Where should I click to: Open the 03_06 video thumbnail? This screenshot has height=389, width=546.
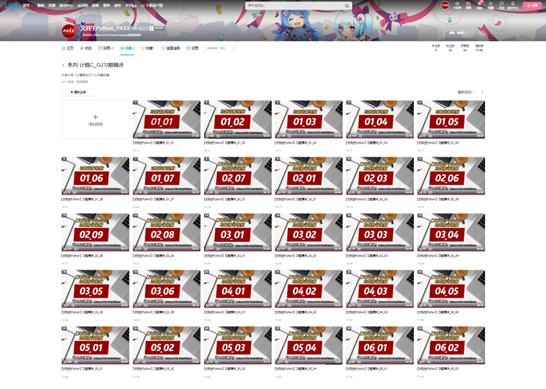coord(166,289)
